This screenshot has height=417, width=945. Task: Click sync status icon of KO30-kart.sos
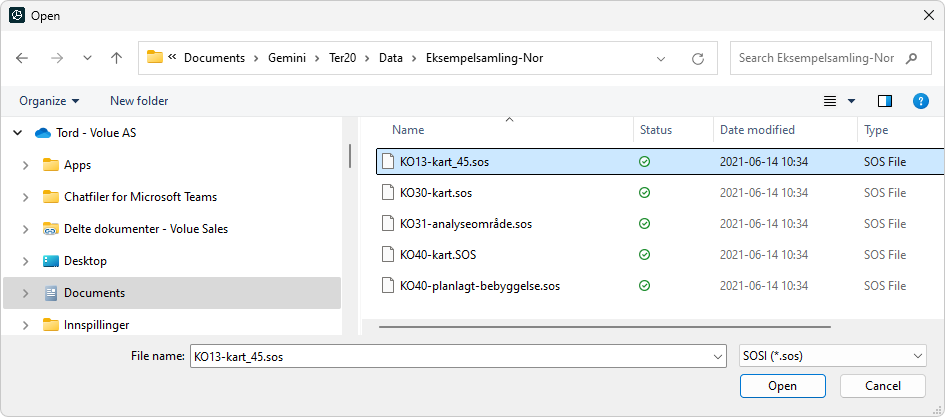coord(644,193)
